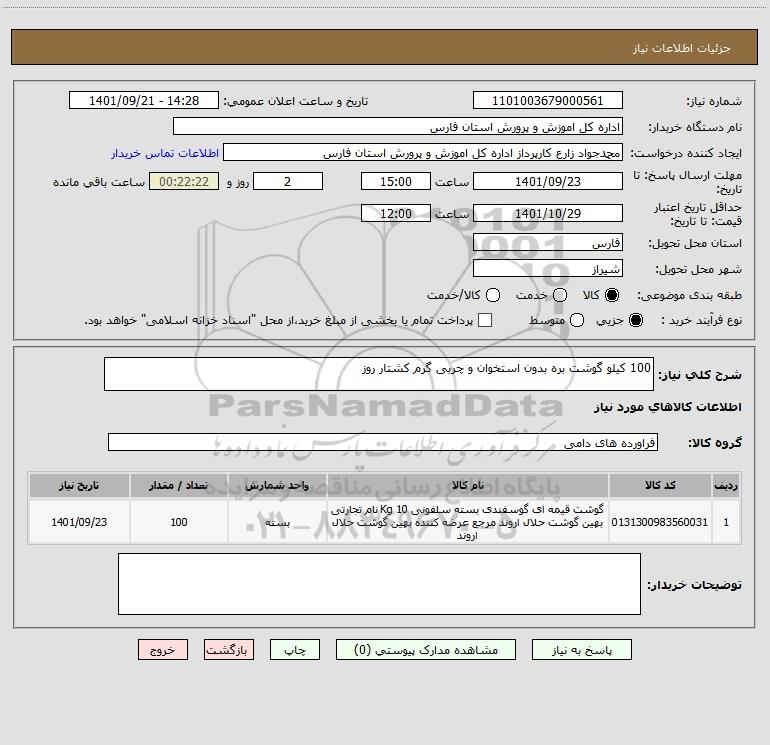Viewport: 770px width, 745px height.
Task: Click the ردیف column header
Action: [x=726, y=486]
